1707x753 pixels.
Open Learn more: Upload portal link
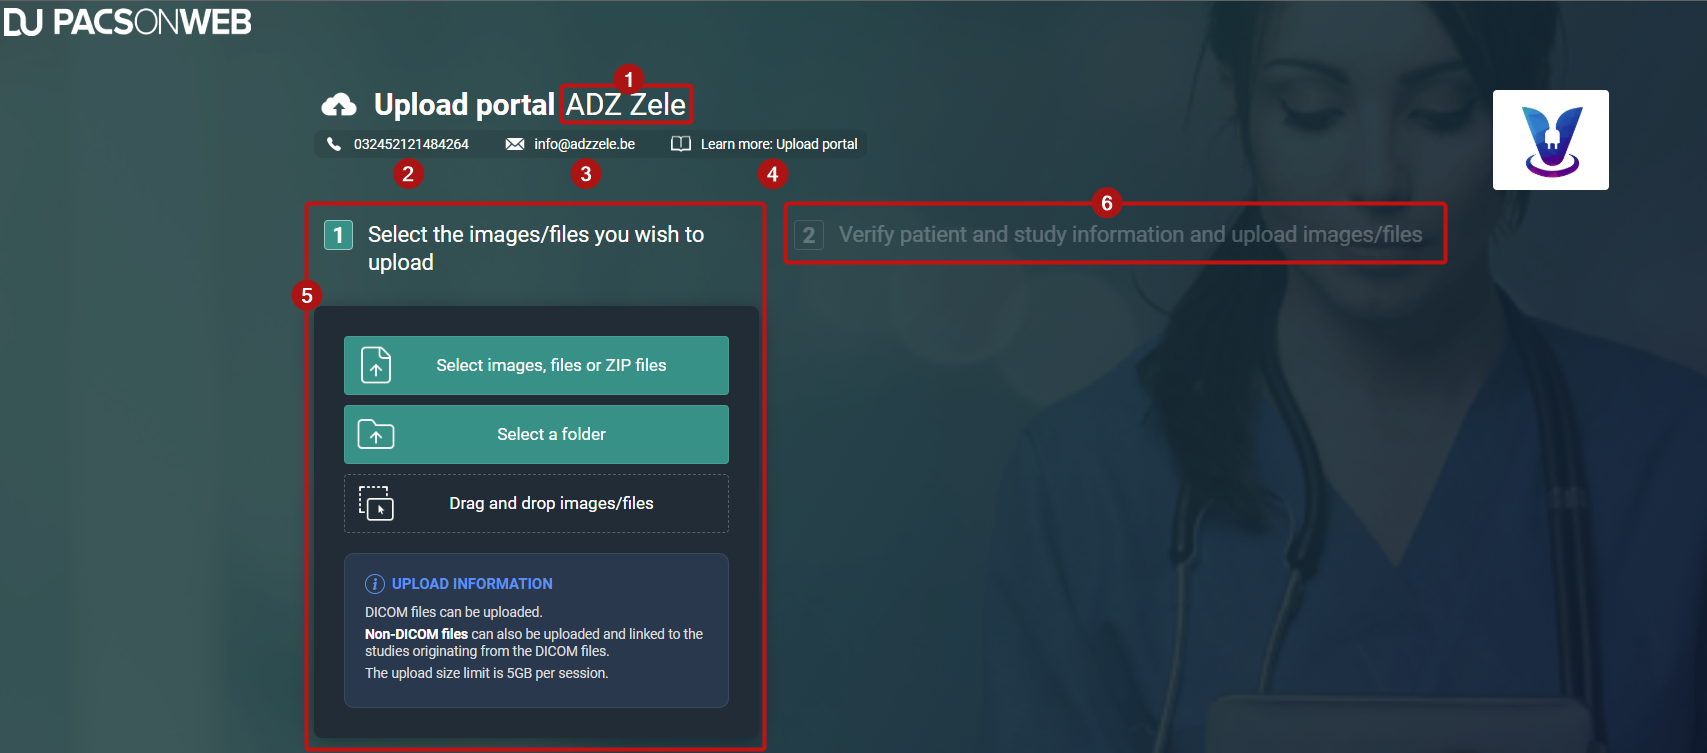point(779,144)
